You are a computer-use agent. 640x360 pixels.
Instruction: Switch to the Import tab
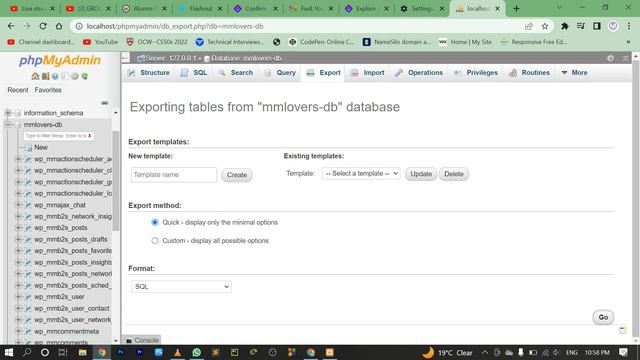pyautogui.click(x=368, y=73)
